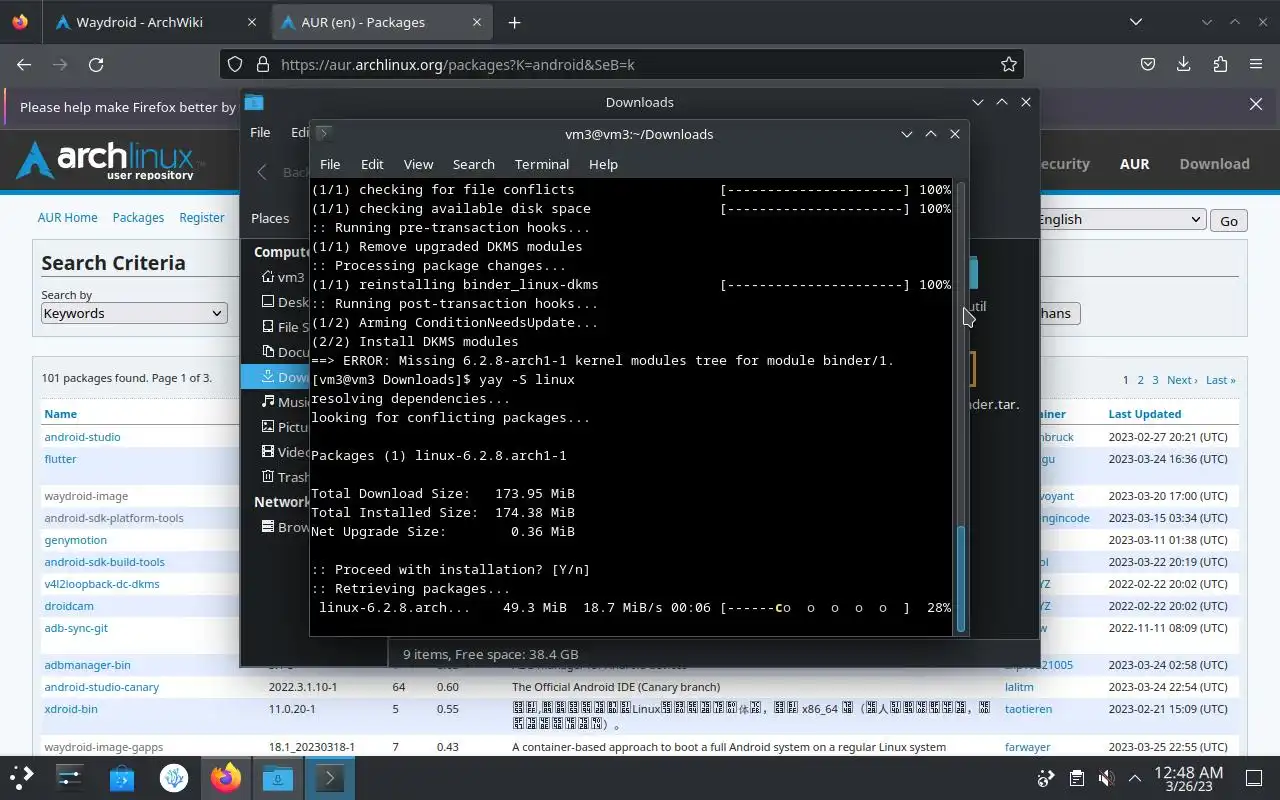Screen dimensions: 1280x800
Task: Open the application launcher in taskbar
Action: [x=22, y=777]
